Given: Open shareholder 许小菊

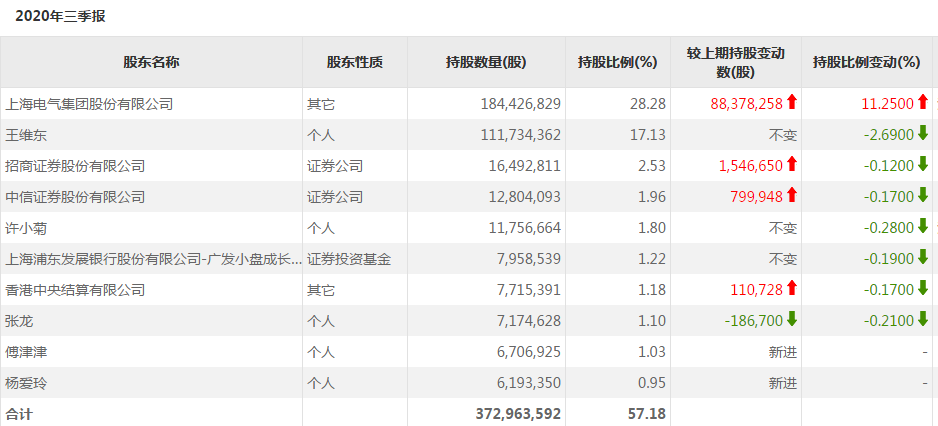Looking at the screenshot, I should (x=26, y=229).
